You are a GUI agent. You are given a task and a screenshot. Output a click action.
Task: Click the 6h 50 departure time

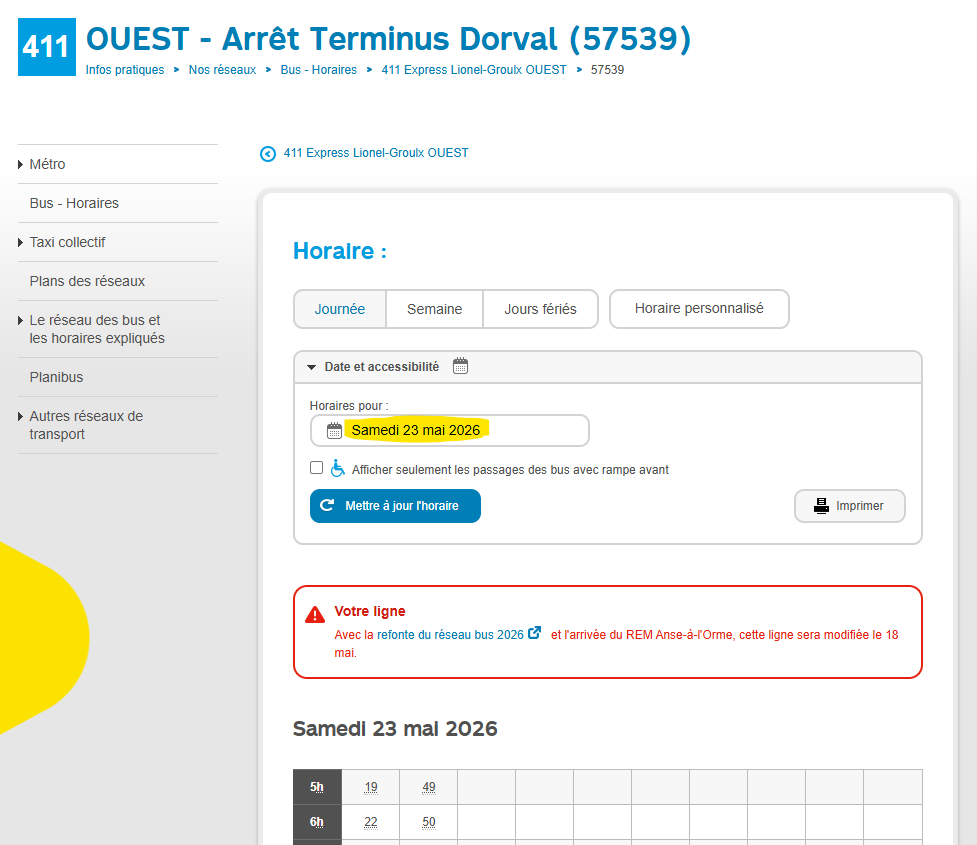coord(429,822)
